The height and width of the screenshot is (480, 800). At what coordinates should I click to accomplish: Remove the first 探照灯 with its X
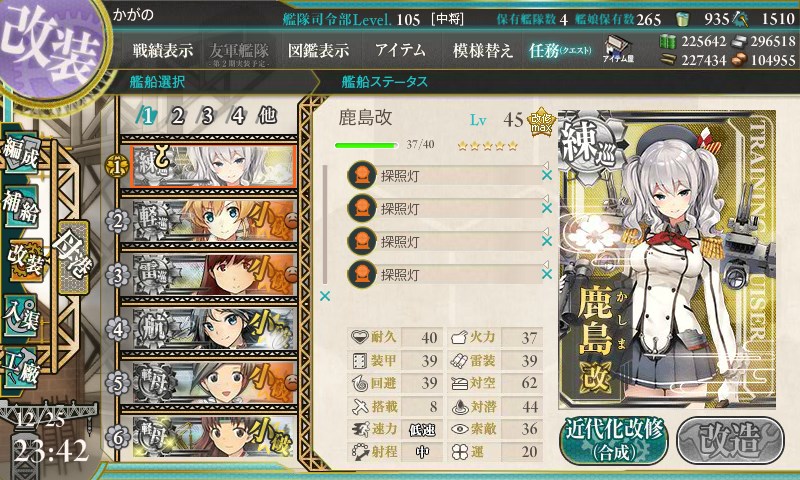pos(546,175)
